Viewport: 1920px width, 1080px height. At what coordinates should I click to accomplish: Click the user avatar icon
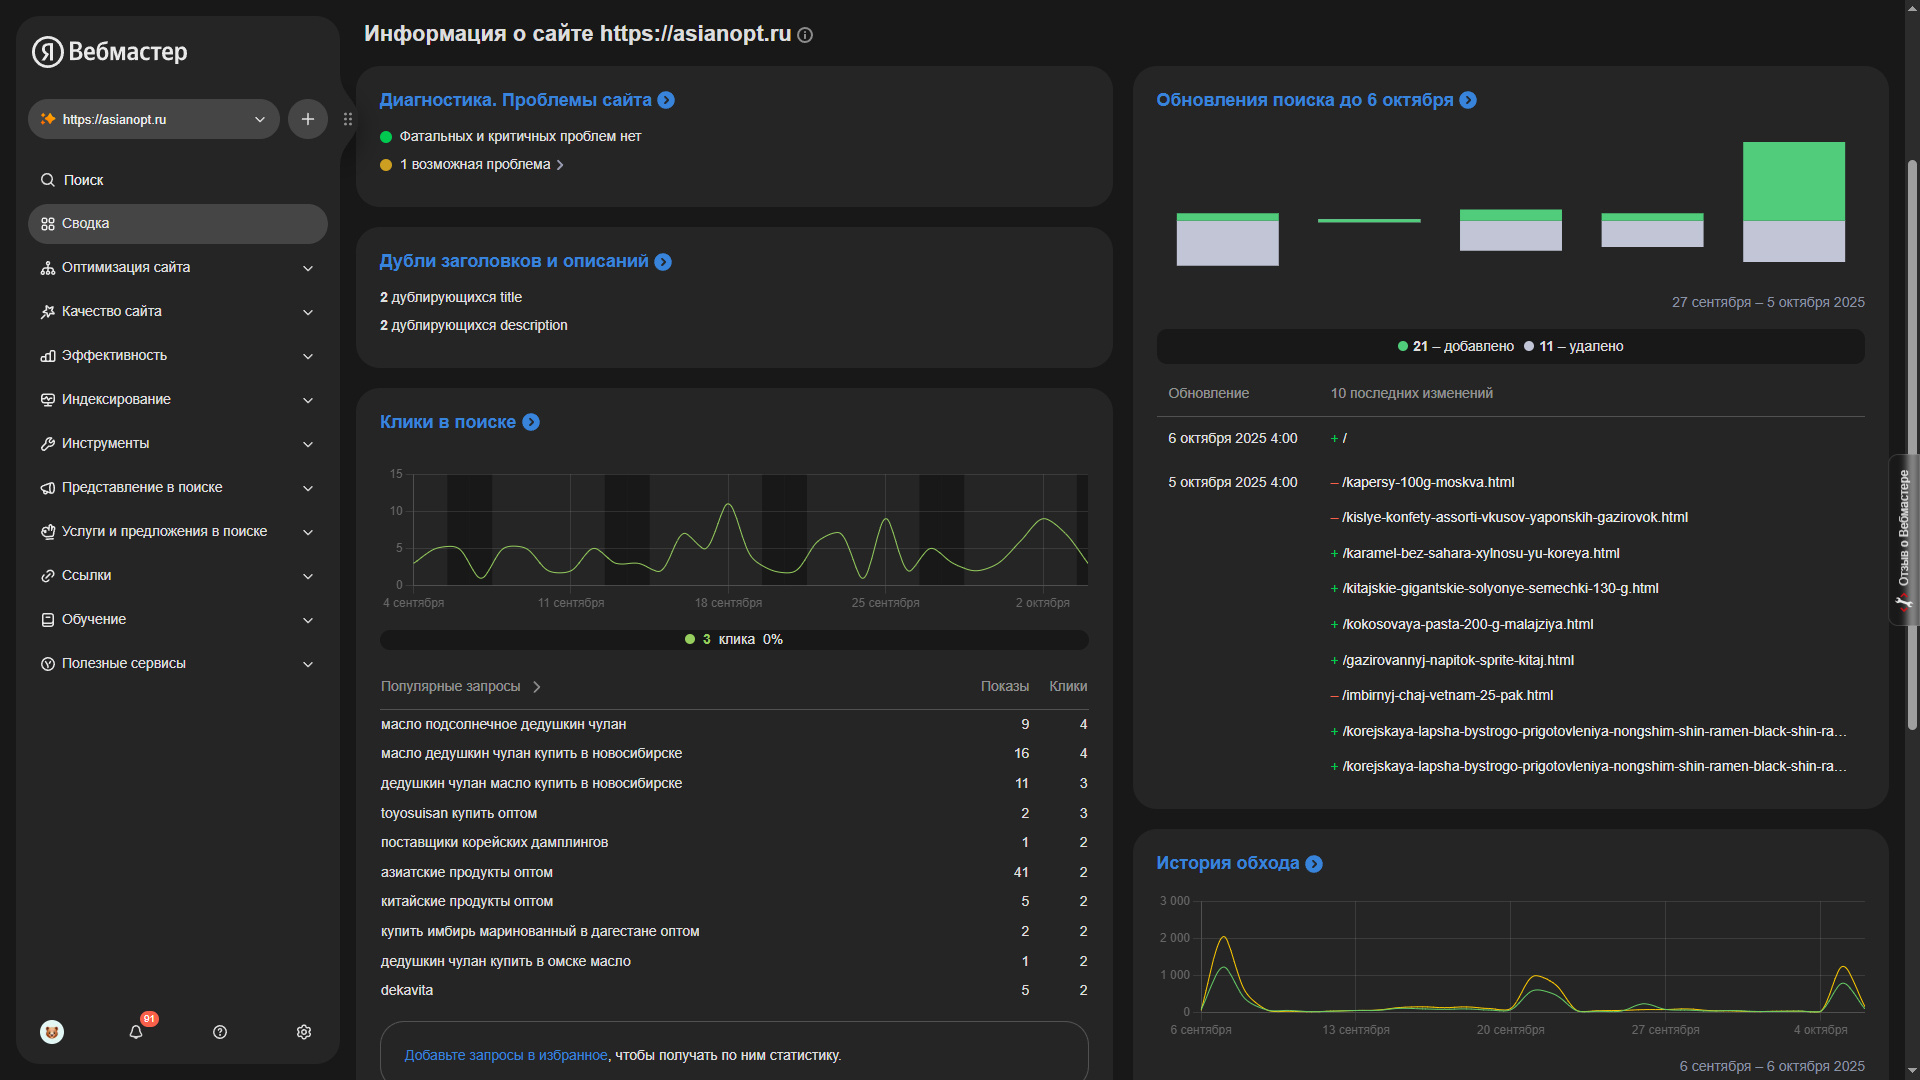click(x=52, y=1032)
